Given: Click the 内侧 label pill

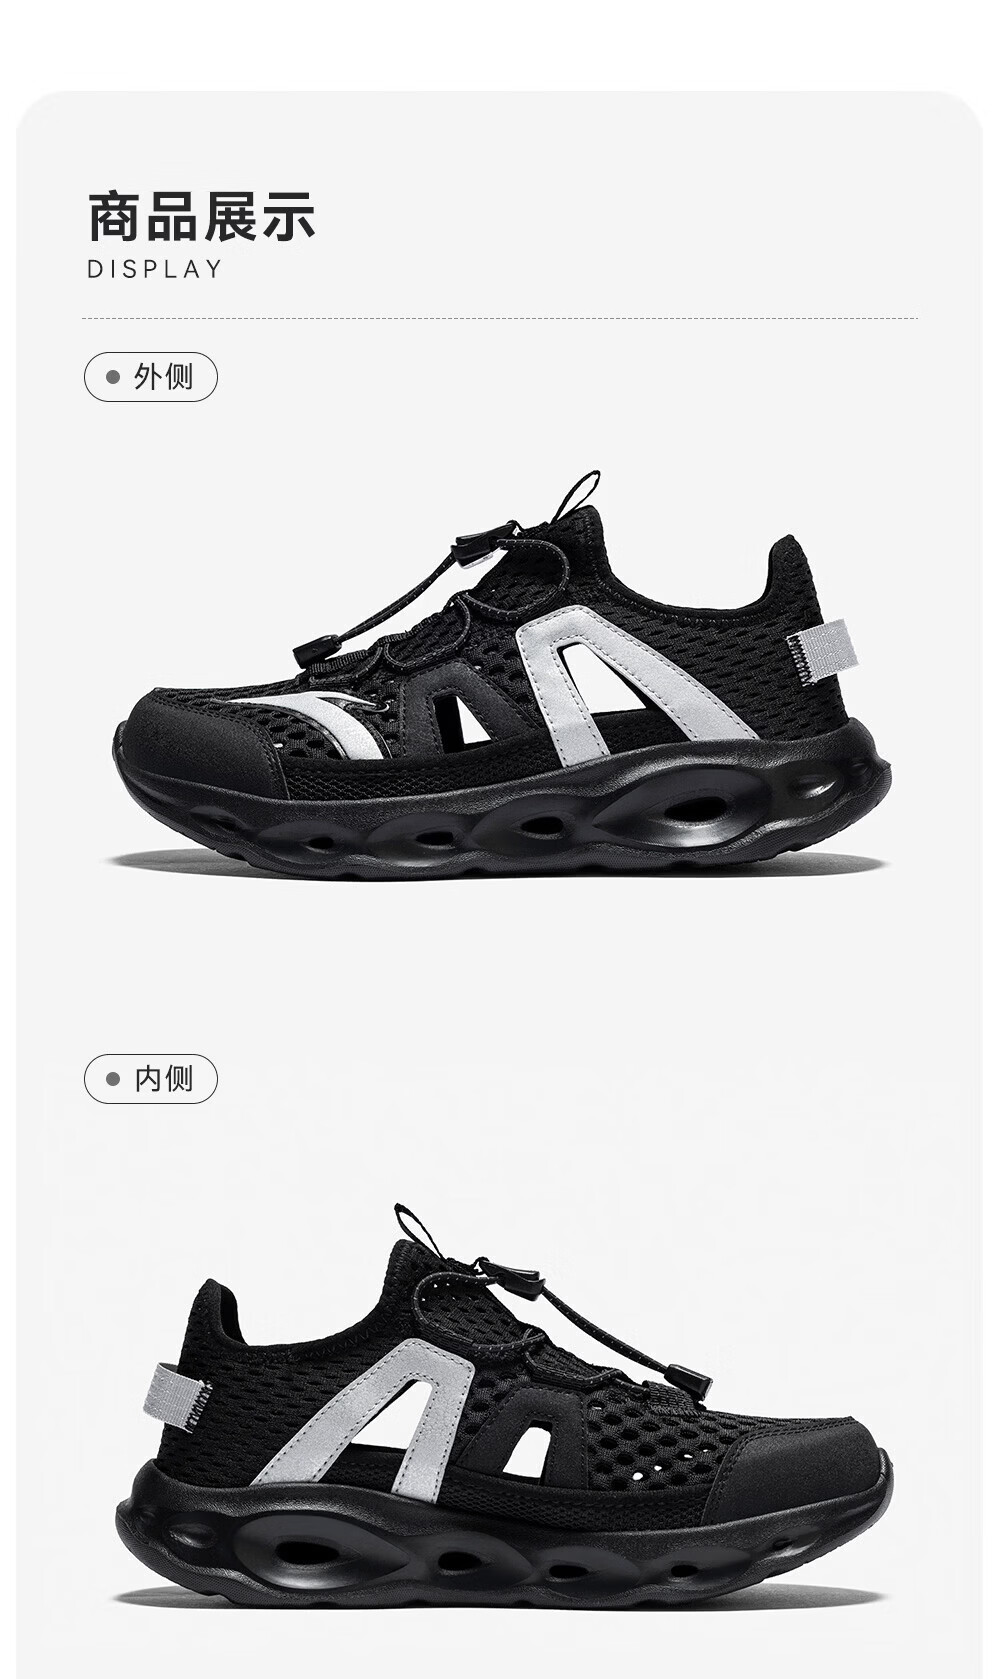Looking at the screenshot, I should [x=150, y=1079].
